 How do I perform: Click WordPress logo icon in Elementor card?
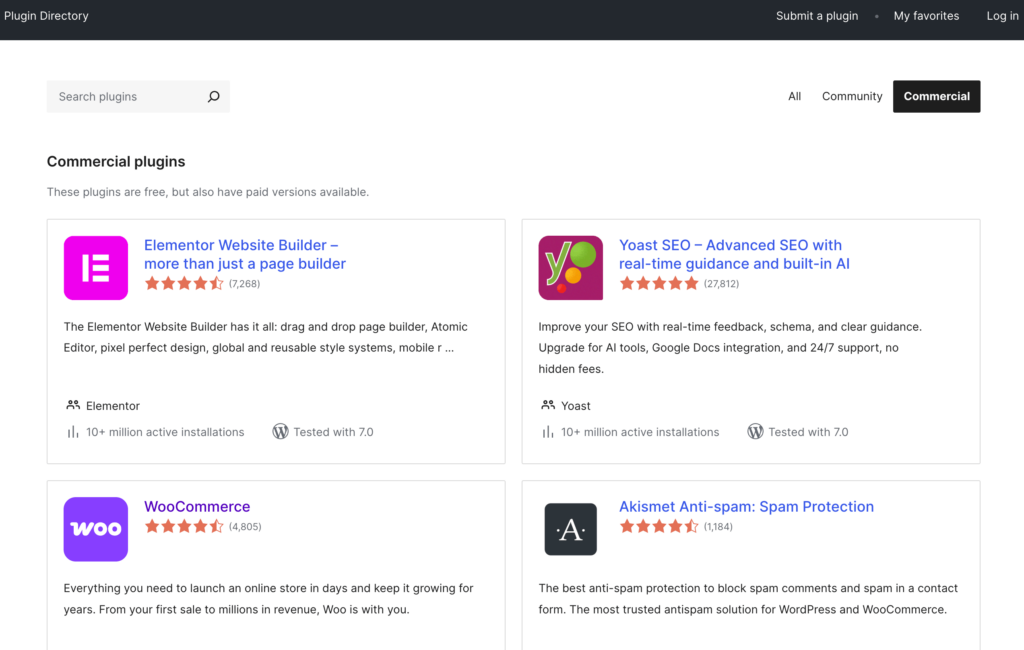(x=280, y=431)
